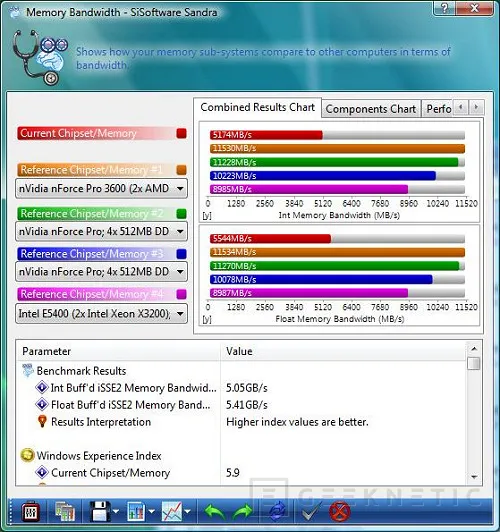Click the blue 10078MB/s Float bandwidth bar
The height and width of the screenshot is (532, 500).
coord(321,280)
